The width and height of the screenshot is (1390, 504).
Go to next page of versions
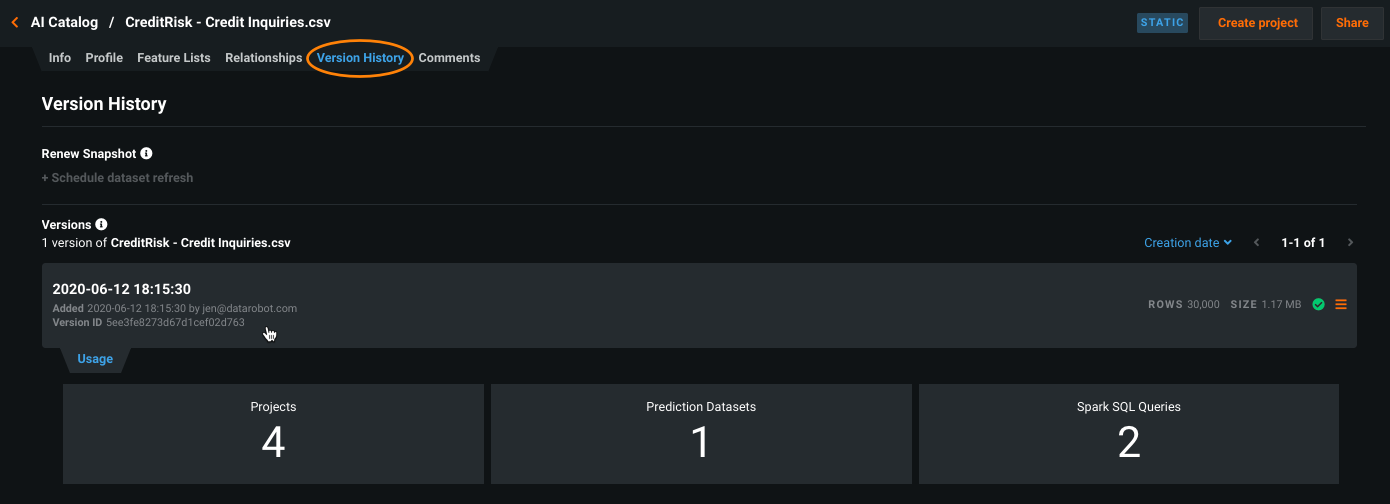tap(1350, 243)
